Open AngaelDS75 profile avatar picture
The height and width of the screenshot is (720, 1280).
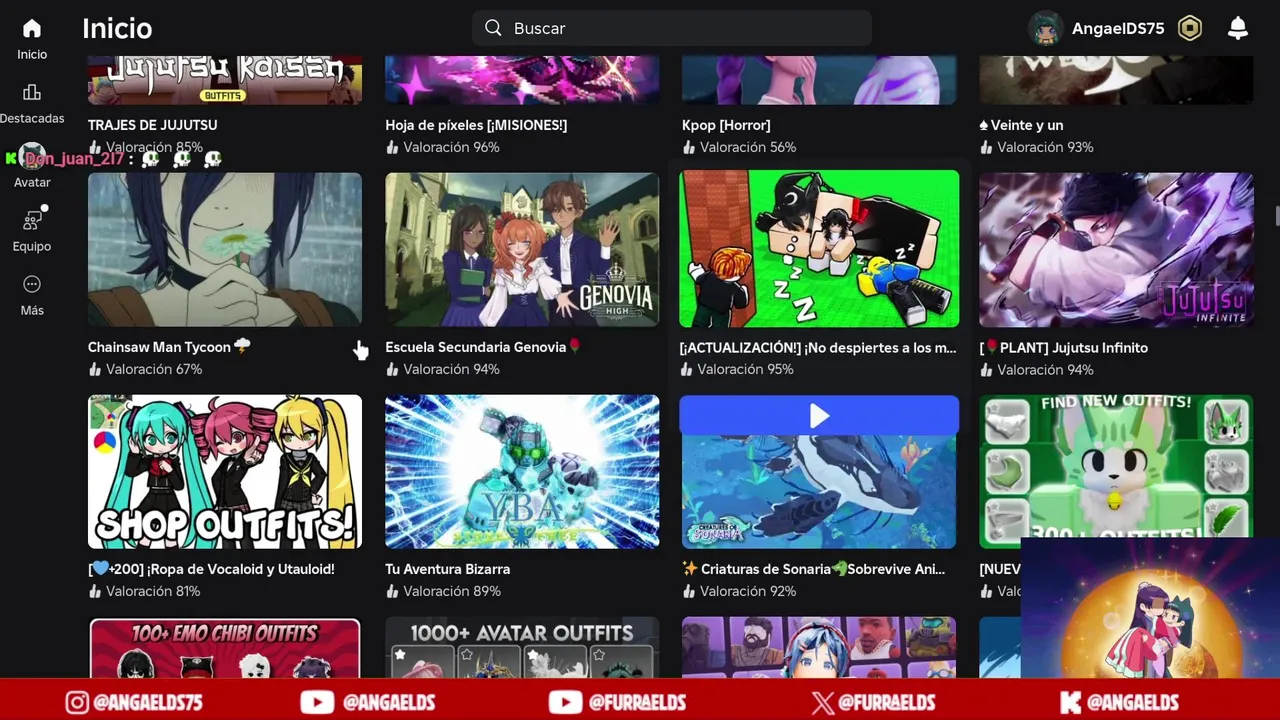(1046, 29)
